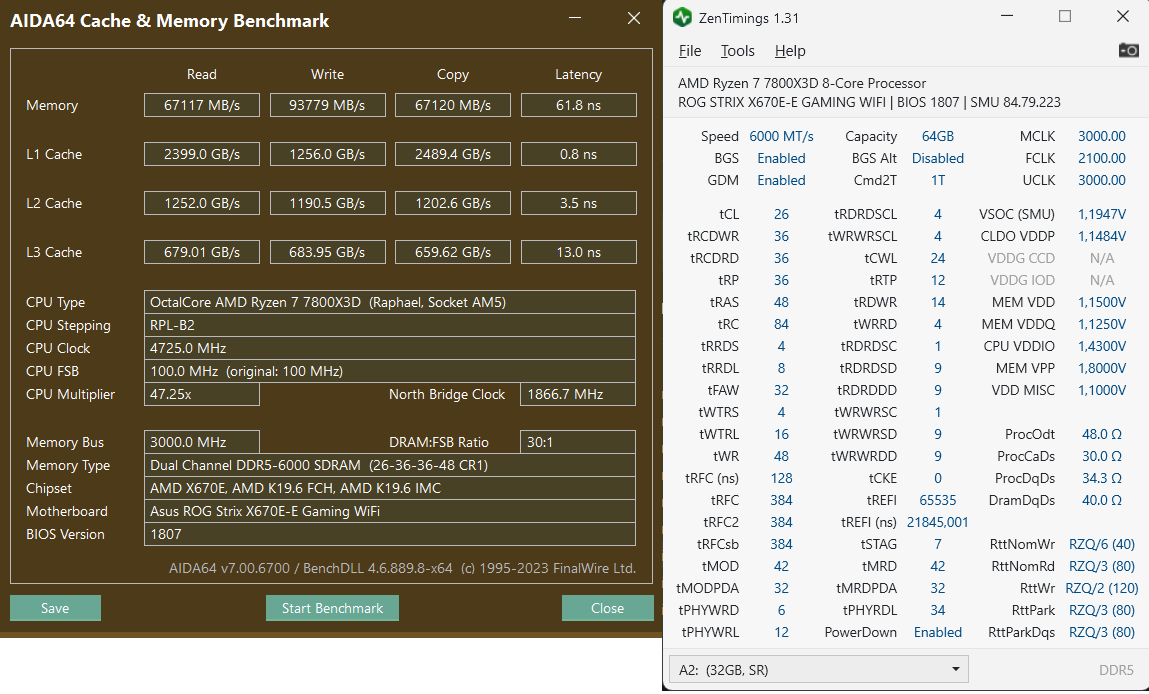This screenshot has height=694, width=1149.
Task: Click the L3 Cache Read 679.01 GB/s value
Action: tap(202, 252)
